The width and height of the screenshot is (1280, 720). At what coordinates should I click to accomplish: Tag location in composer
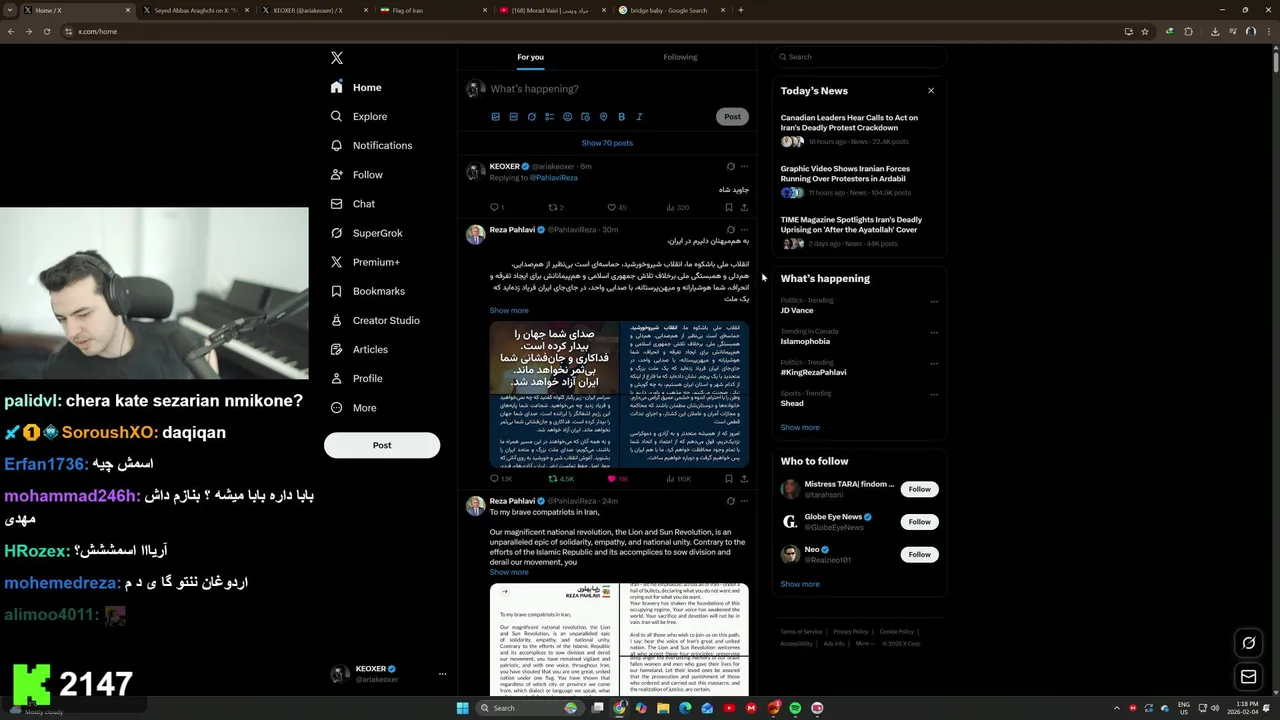tap(603, 117)
